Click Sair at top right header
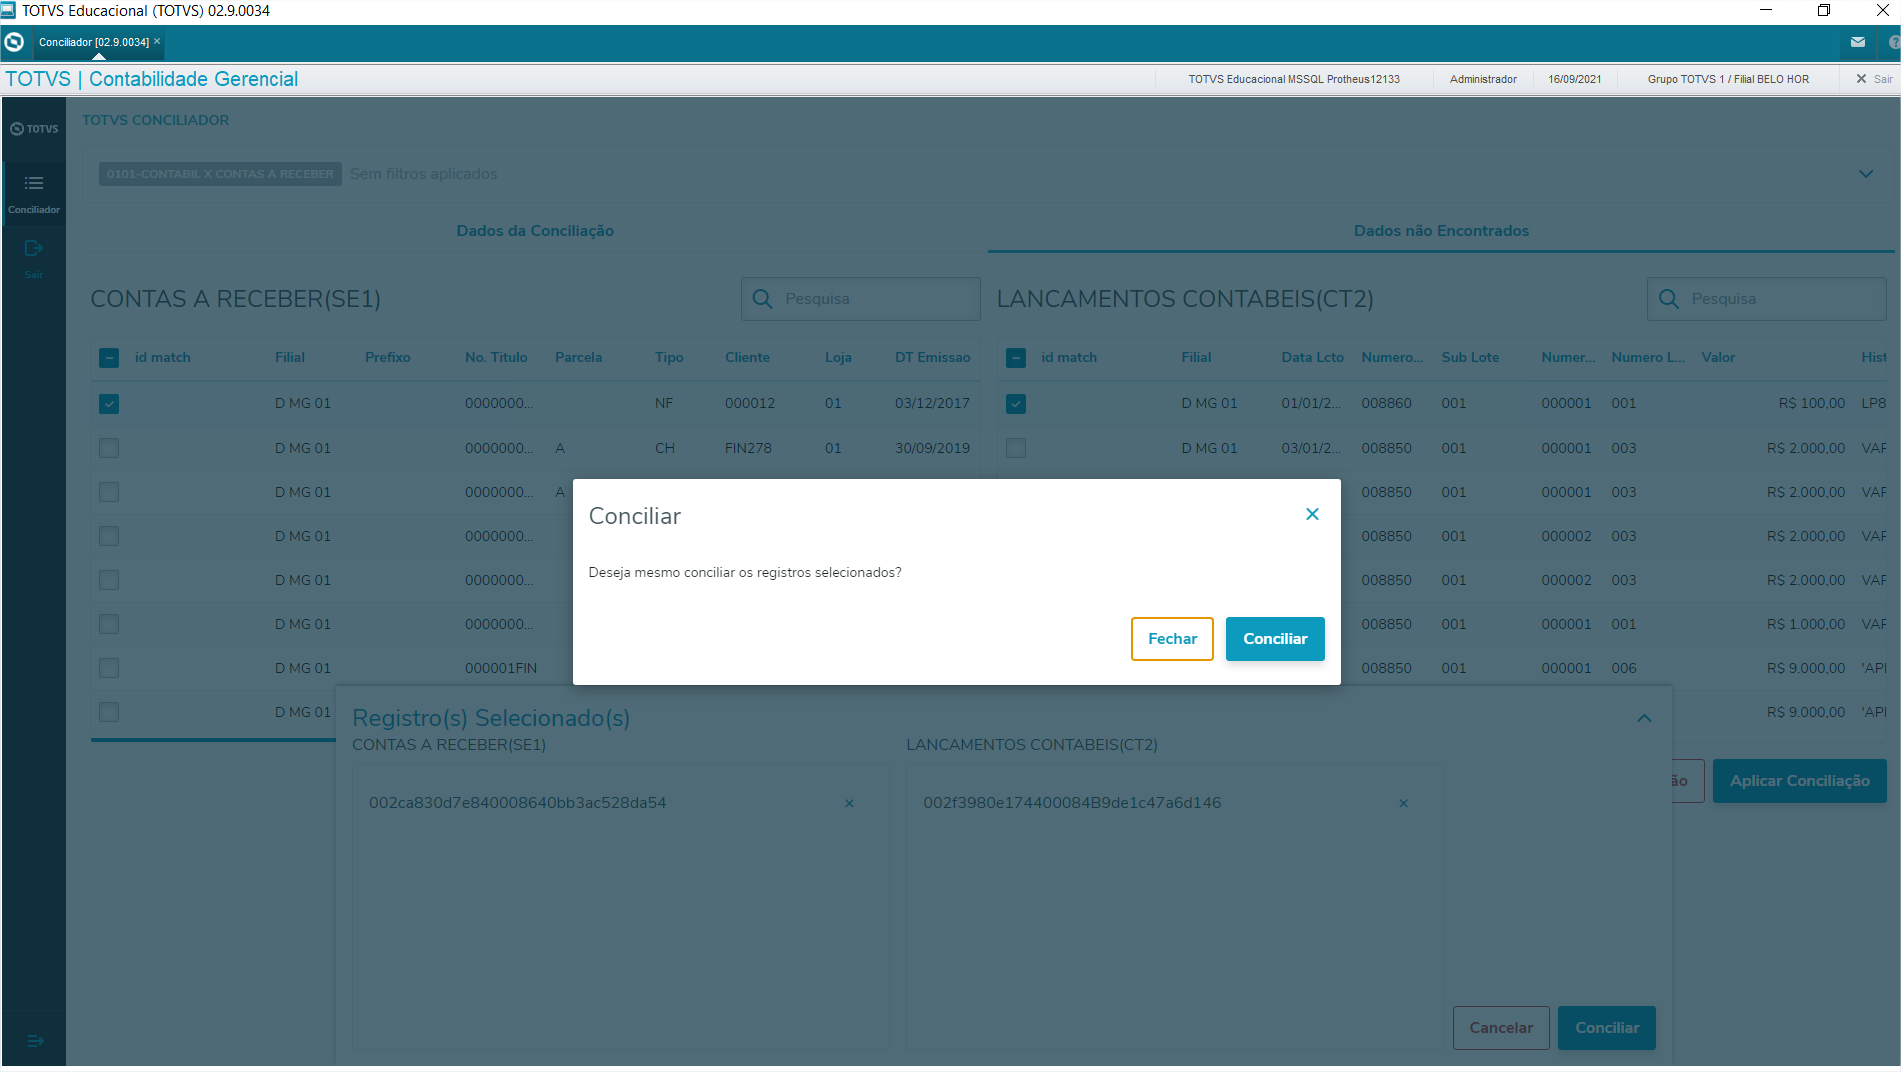1901x1072 pixels. tap(1875, 79)
